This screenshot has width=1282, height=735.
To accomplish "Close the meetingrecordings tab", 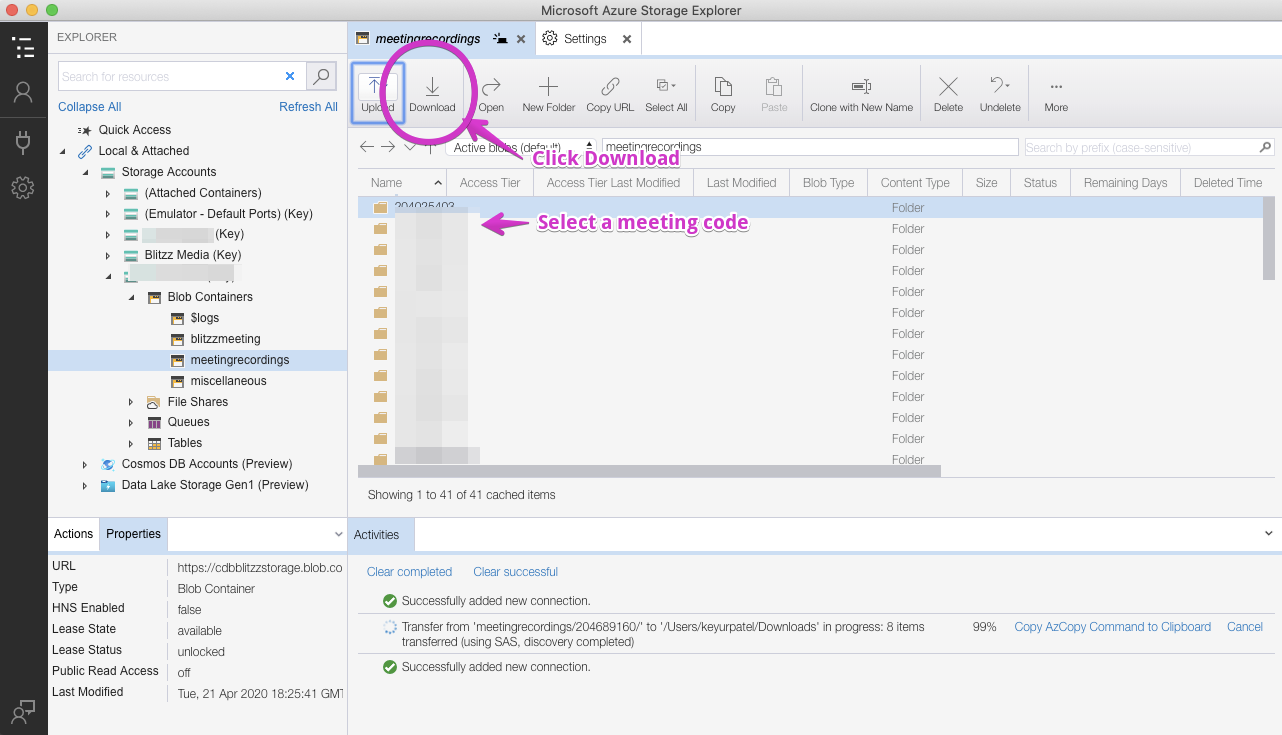I will [521, 39].
